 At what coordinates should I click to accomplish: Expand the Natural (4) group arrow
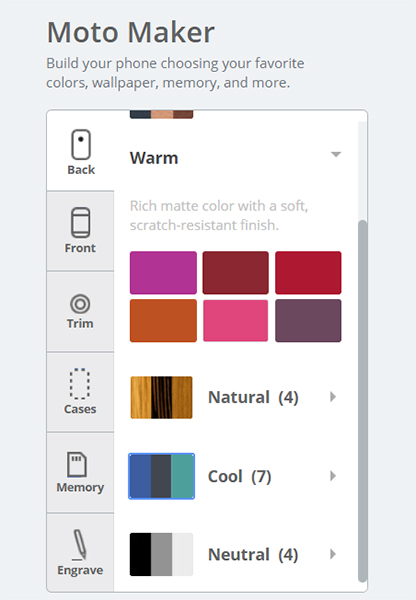[x=333, y=397]
